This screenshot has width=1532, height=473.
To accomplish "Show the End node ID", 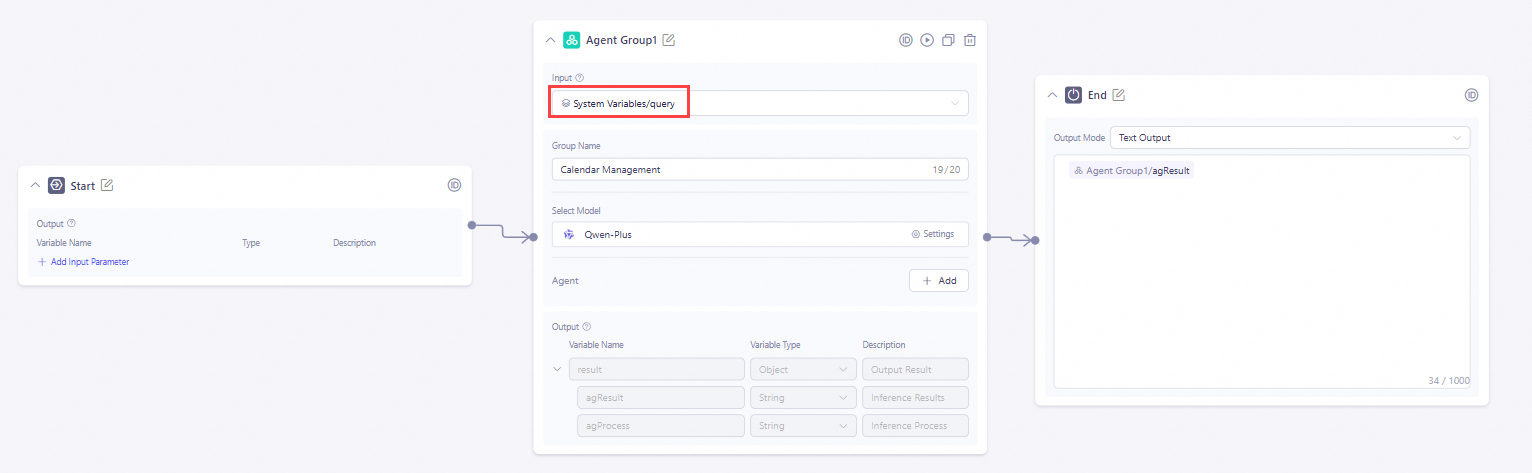I will pyautogui.click(x=1471, y=95).
